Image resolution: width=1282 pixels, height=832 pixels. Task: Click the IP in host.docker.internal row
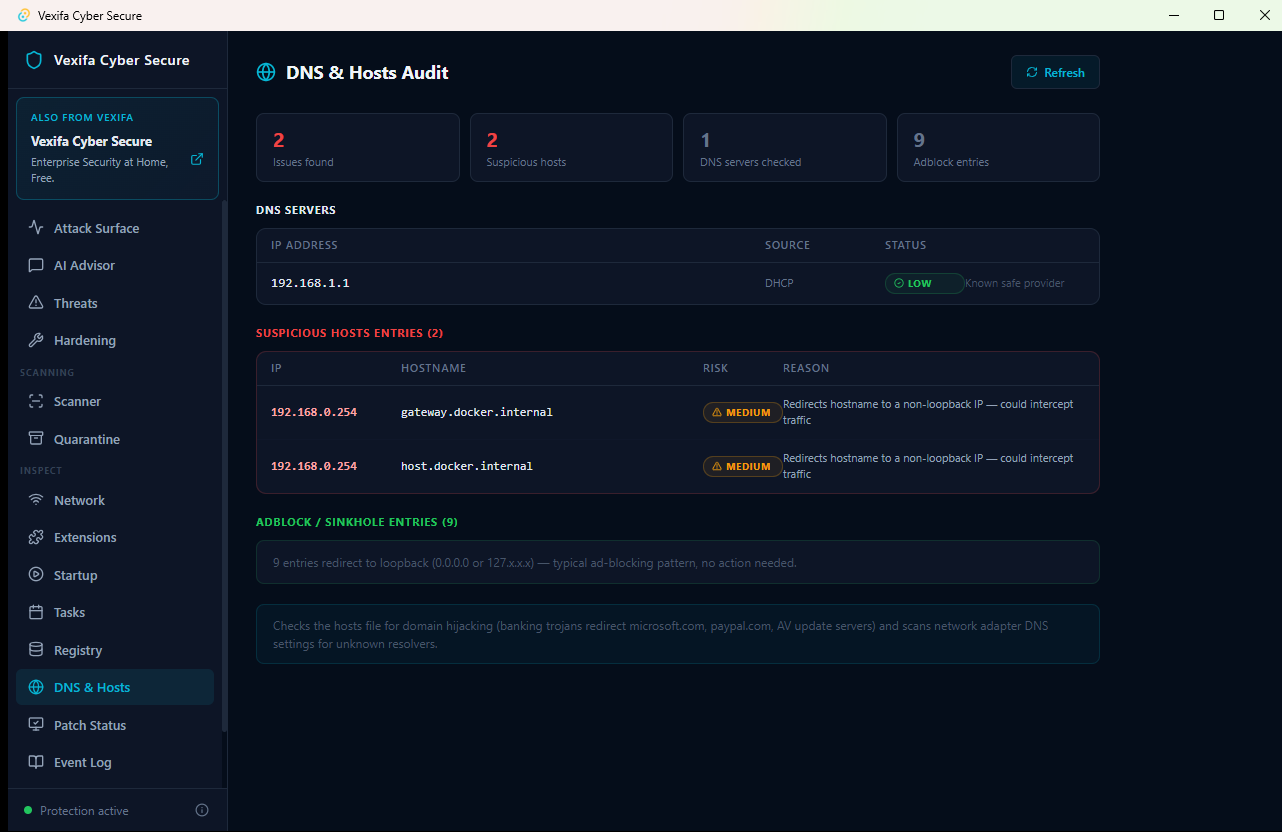(314, 466)
